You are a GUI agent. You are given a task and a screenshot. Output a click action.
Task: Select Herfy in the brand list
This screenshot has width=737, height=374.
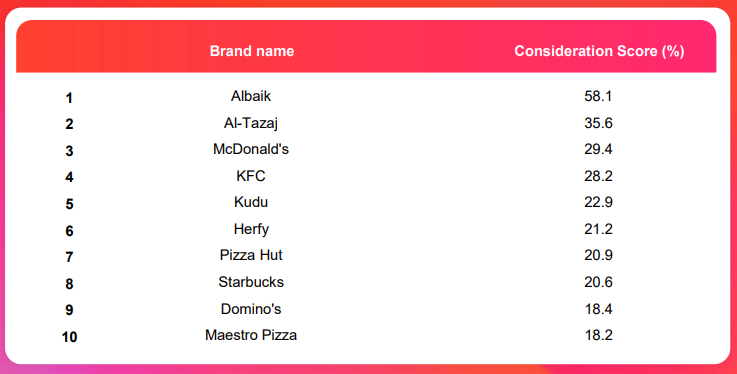(x=251, y=229)
